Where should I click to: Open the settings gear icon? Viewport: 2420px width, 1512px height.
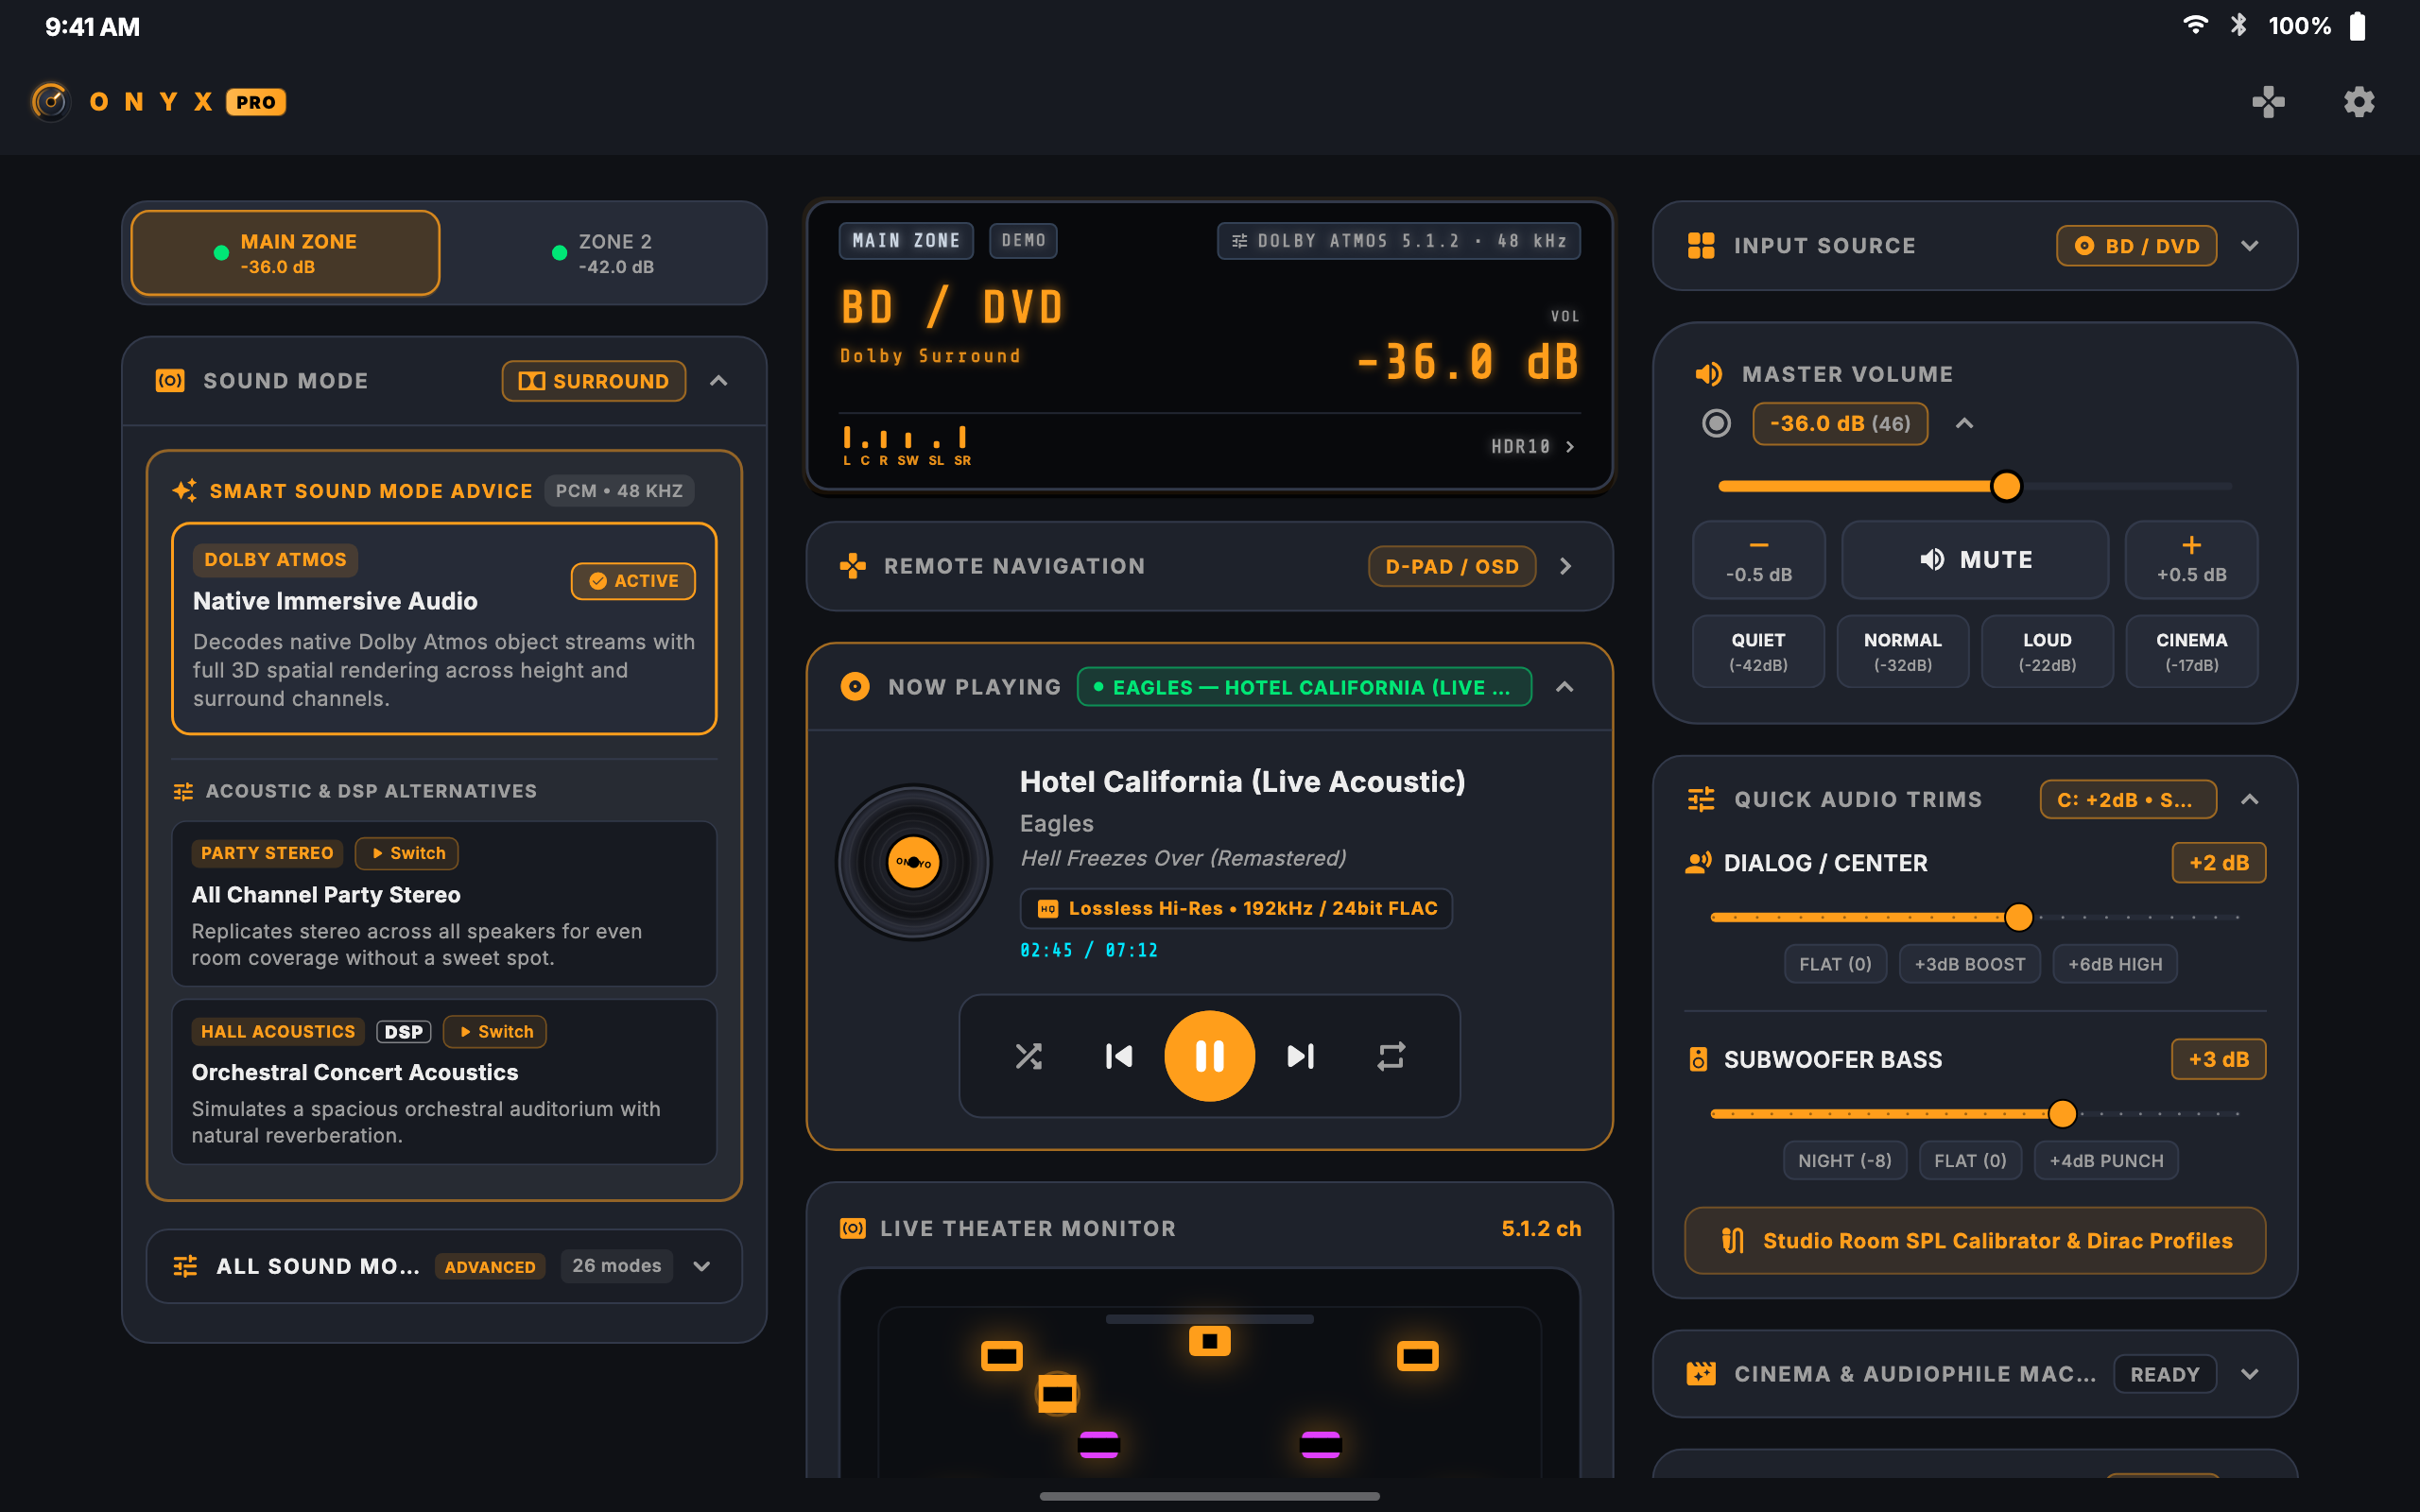point(2359,101)
